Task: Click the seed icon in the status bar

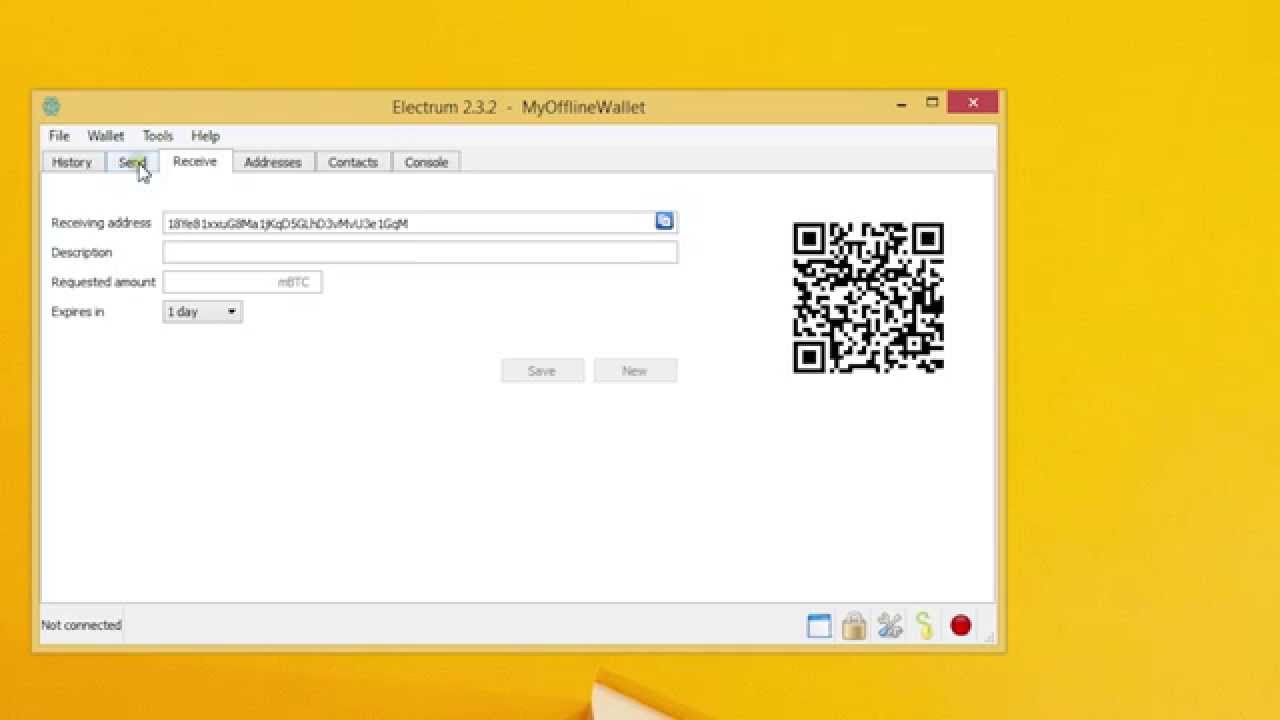Action: point(925,626)
